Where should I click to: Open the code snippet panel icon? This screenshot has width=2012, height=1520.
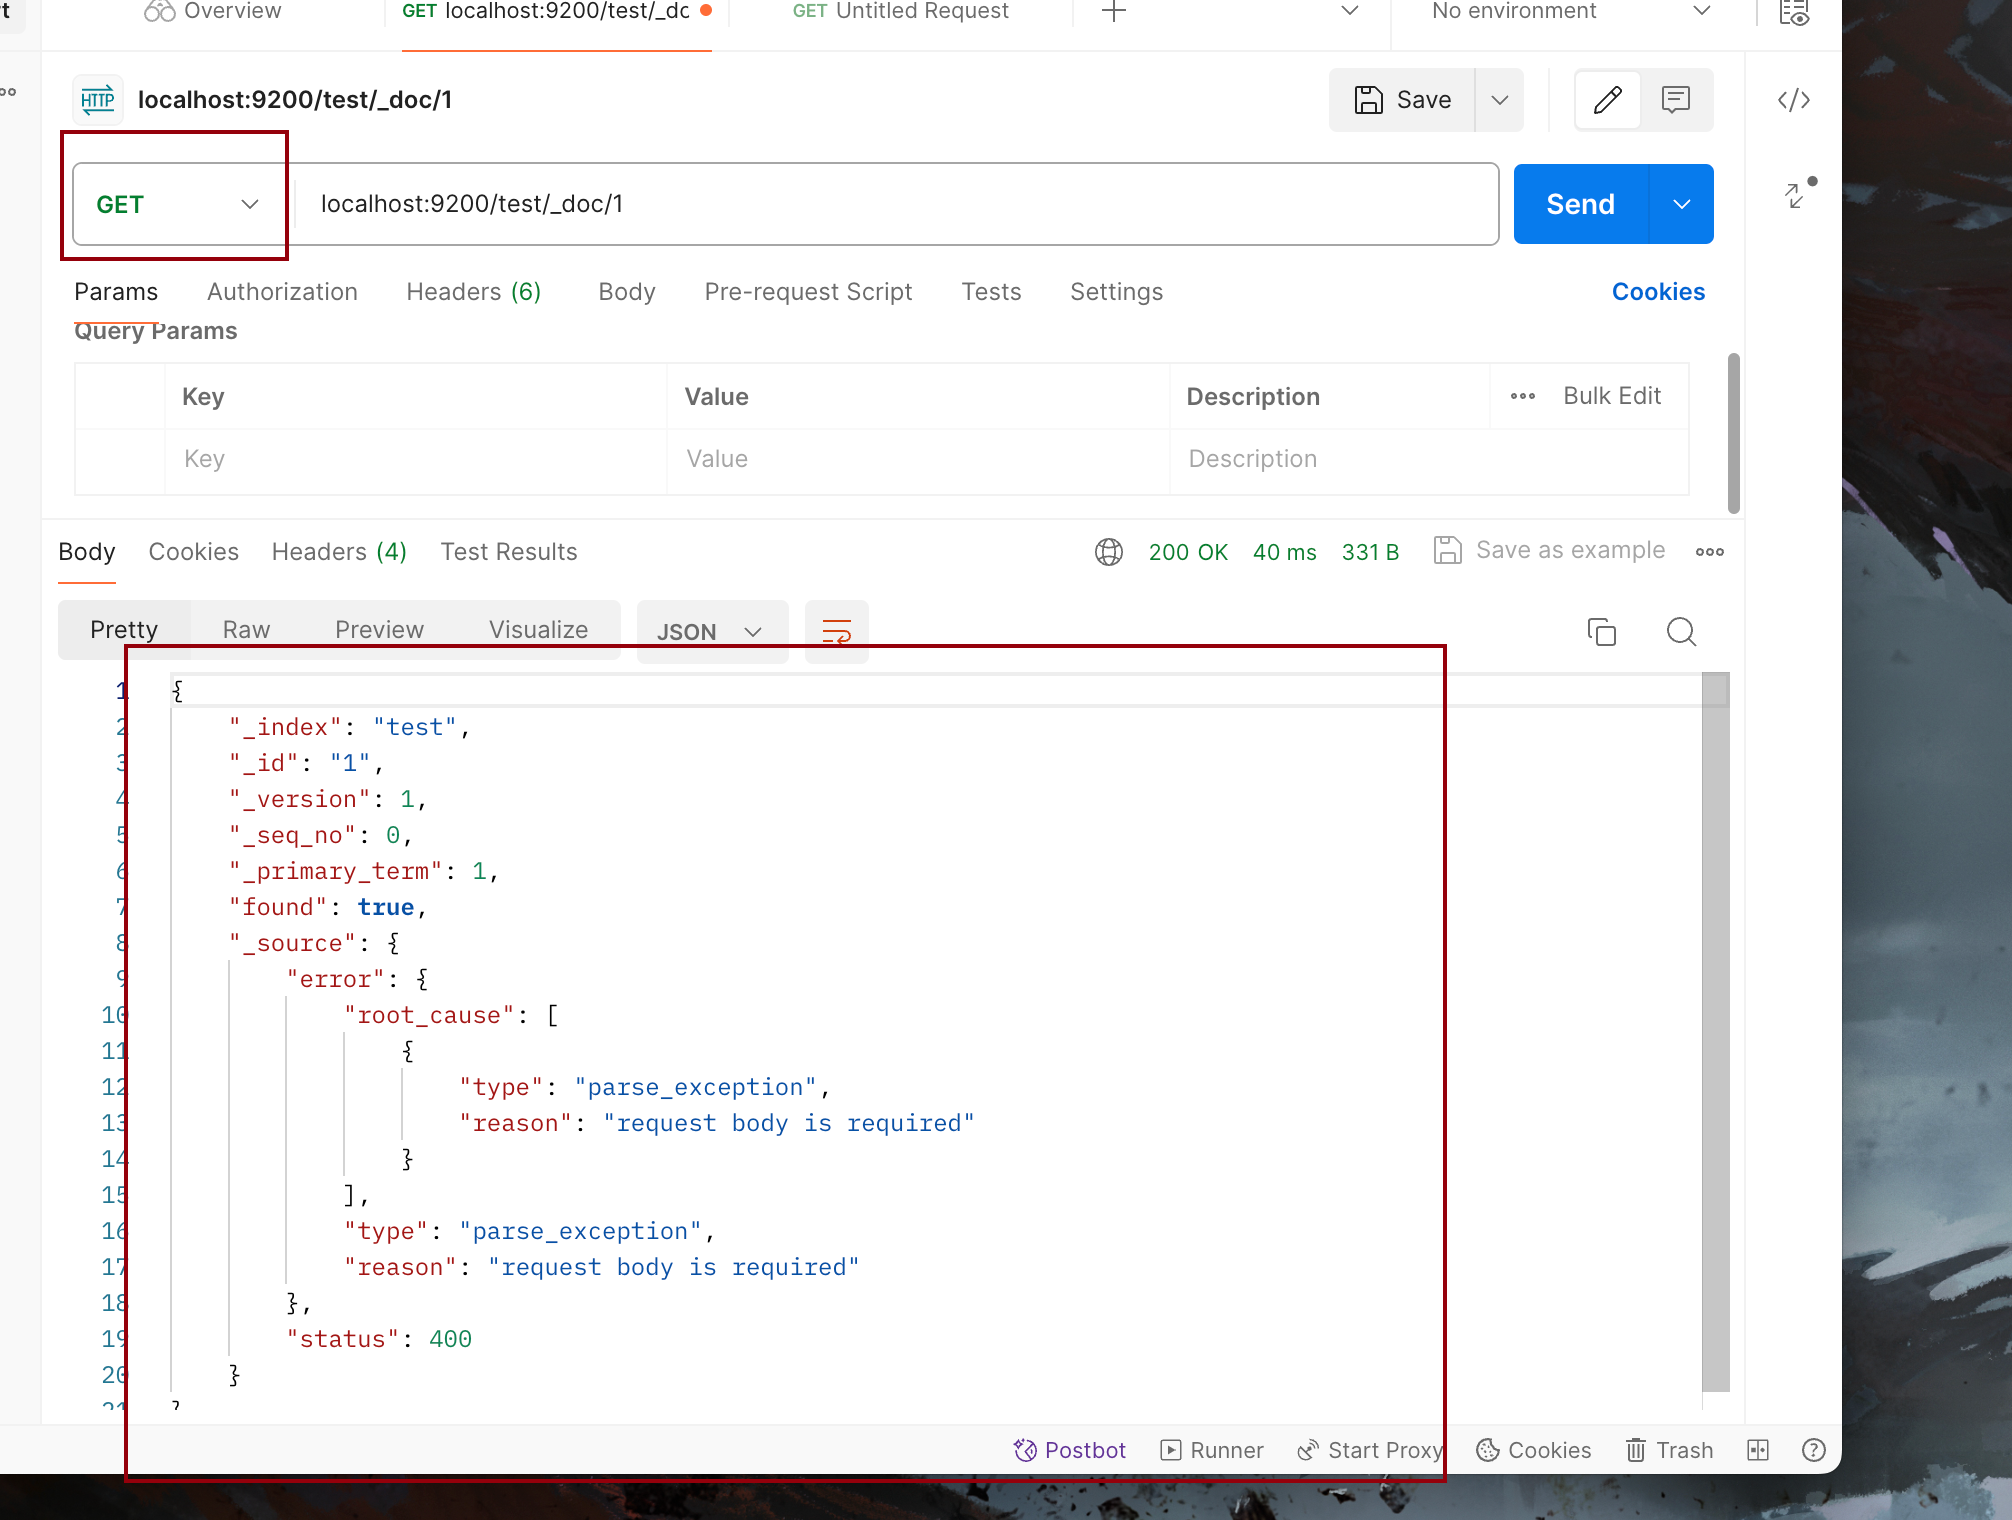(x=1794, y=100)
